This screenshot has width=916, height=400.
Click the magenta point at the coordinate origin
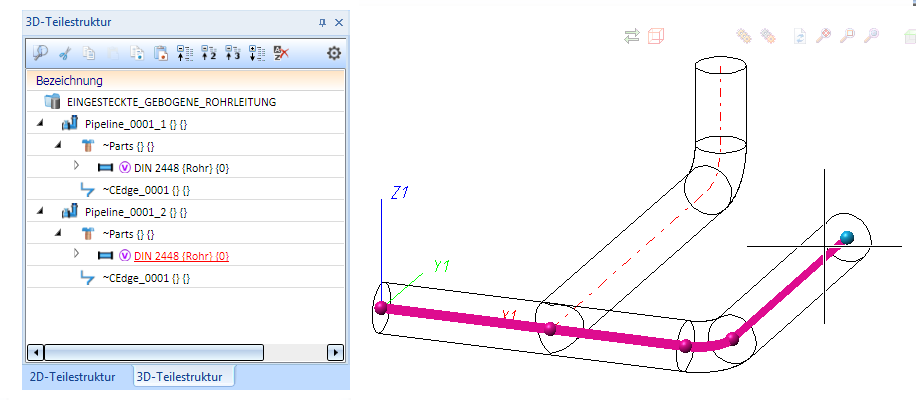(x=381, y=307)
